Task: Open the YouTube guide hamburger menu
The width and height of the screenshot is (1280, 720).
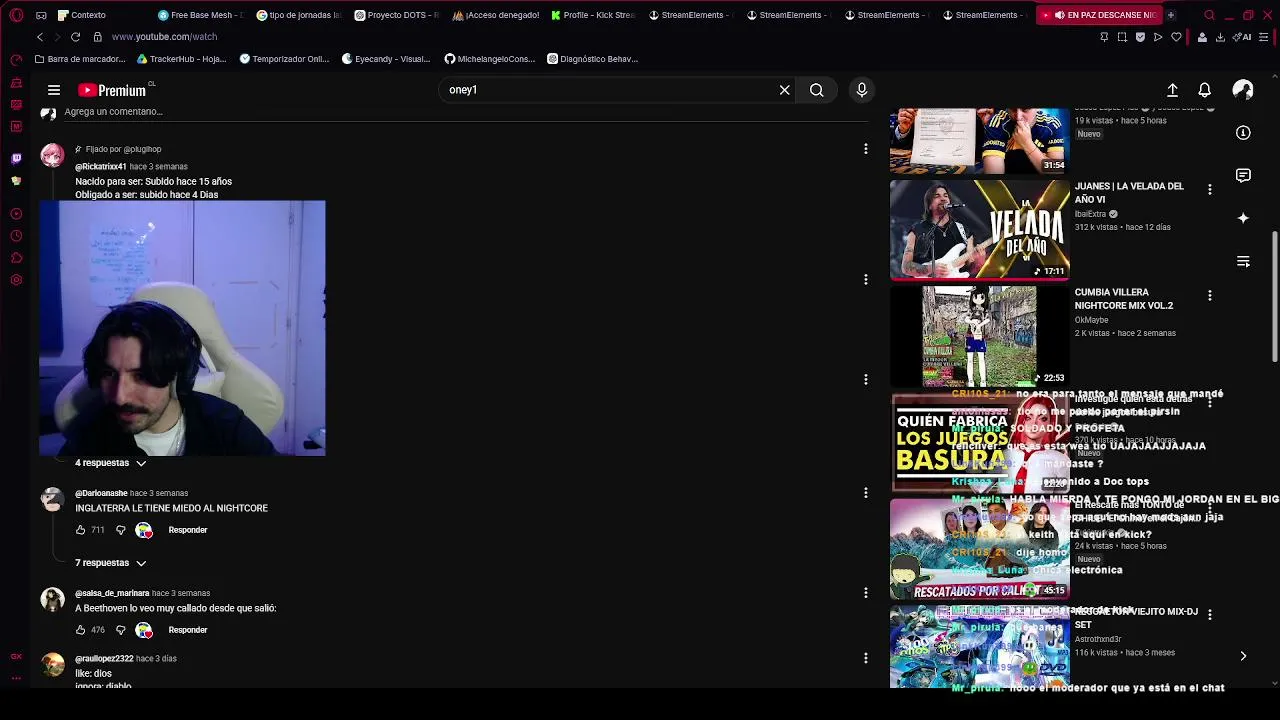Action: 54,90
